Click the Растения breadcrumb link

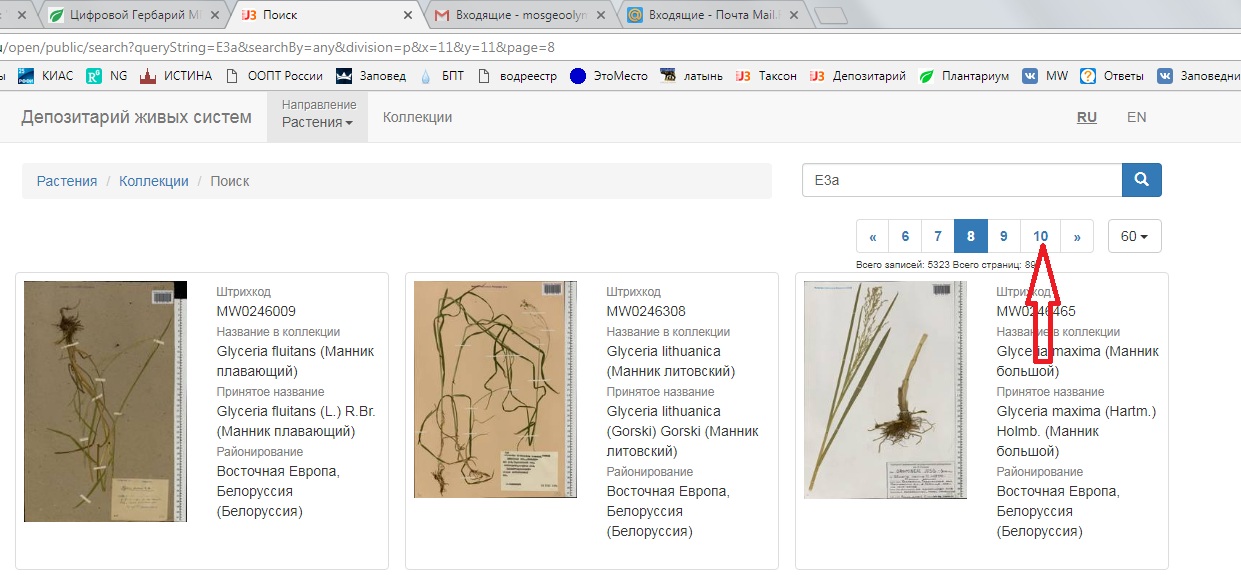67,181
